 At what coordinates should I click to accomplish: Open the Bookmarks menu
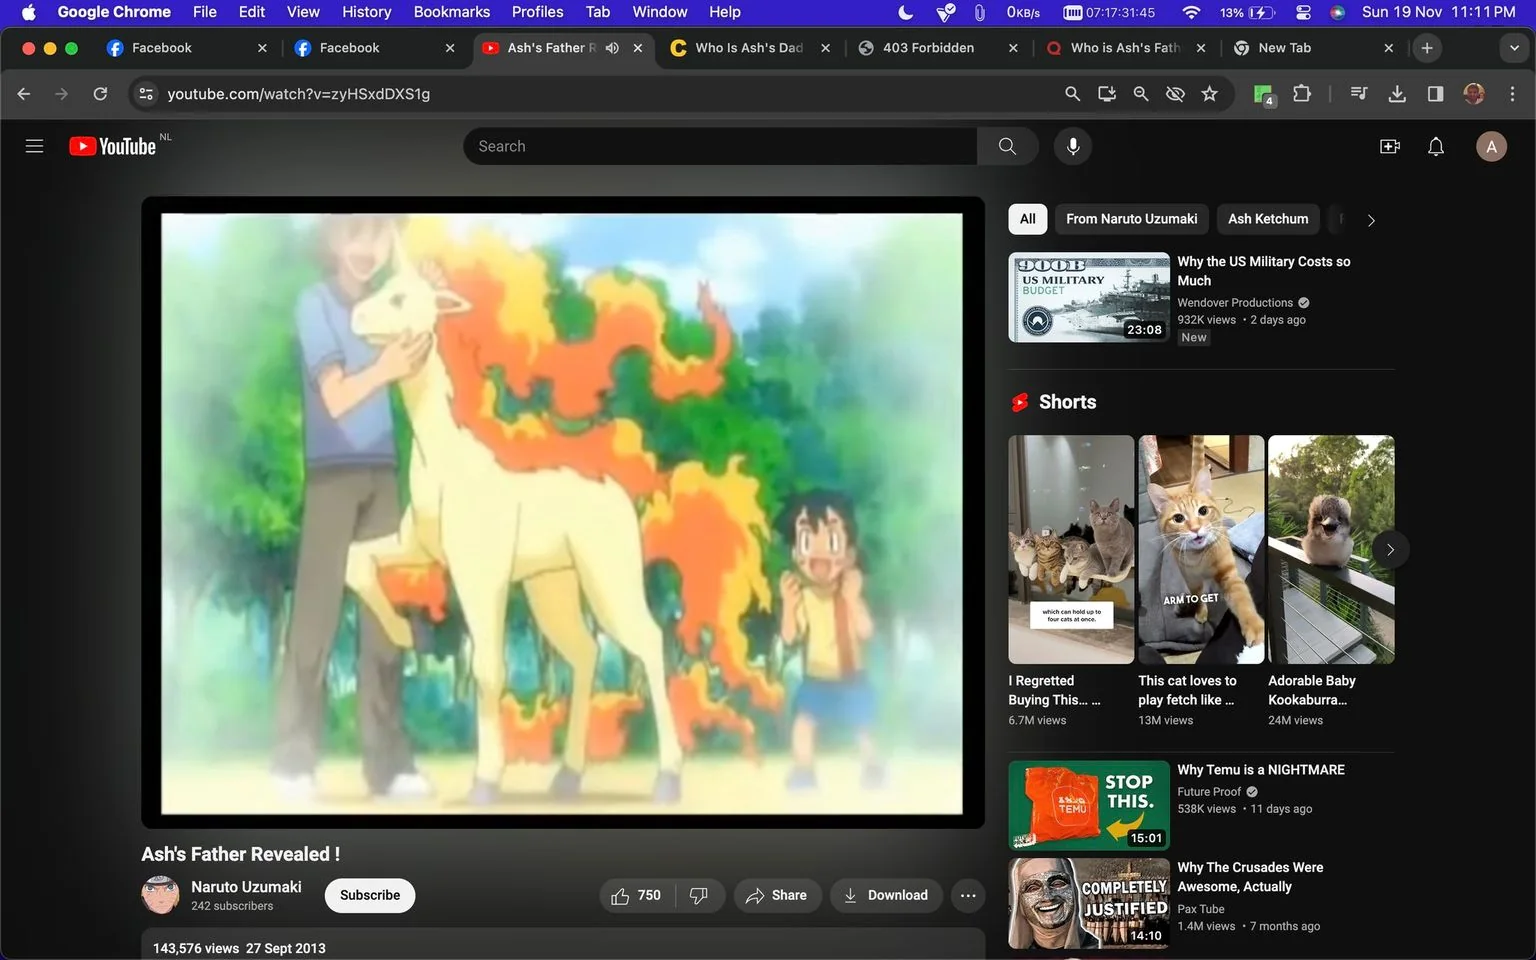click(x=452, y=12)
